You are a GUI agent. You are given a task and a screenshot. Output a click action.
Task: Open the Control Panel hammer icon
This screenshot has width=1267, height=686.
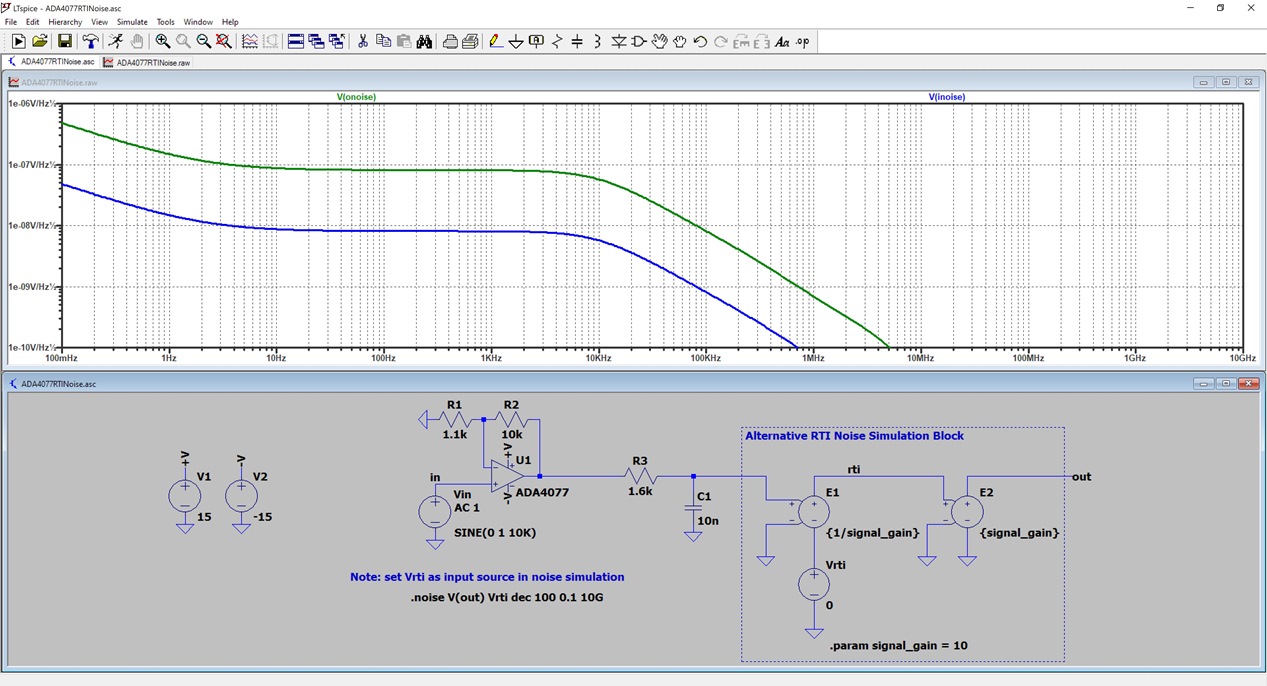point(90,41)
